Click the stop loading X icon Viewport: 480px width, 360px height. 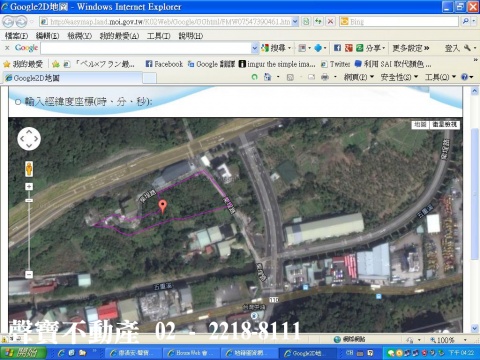point(330,22)
